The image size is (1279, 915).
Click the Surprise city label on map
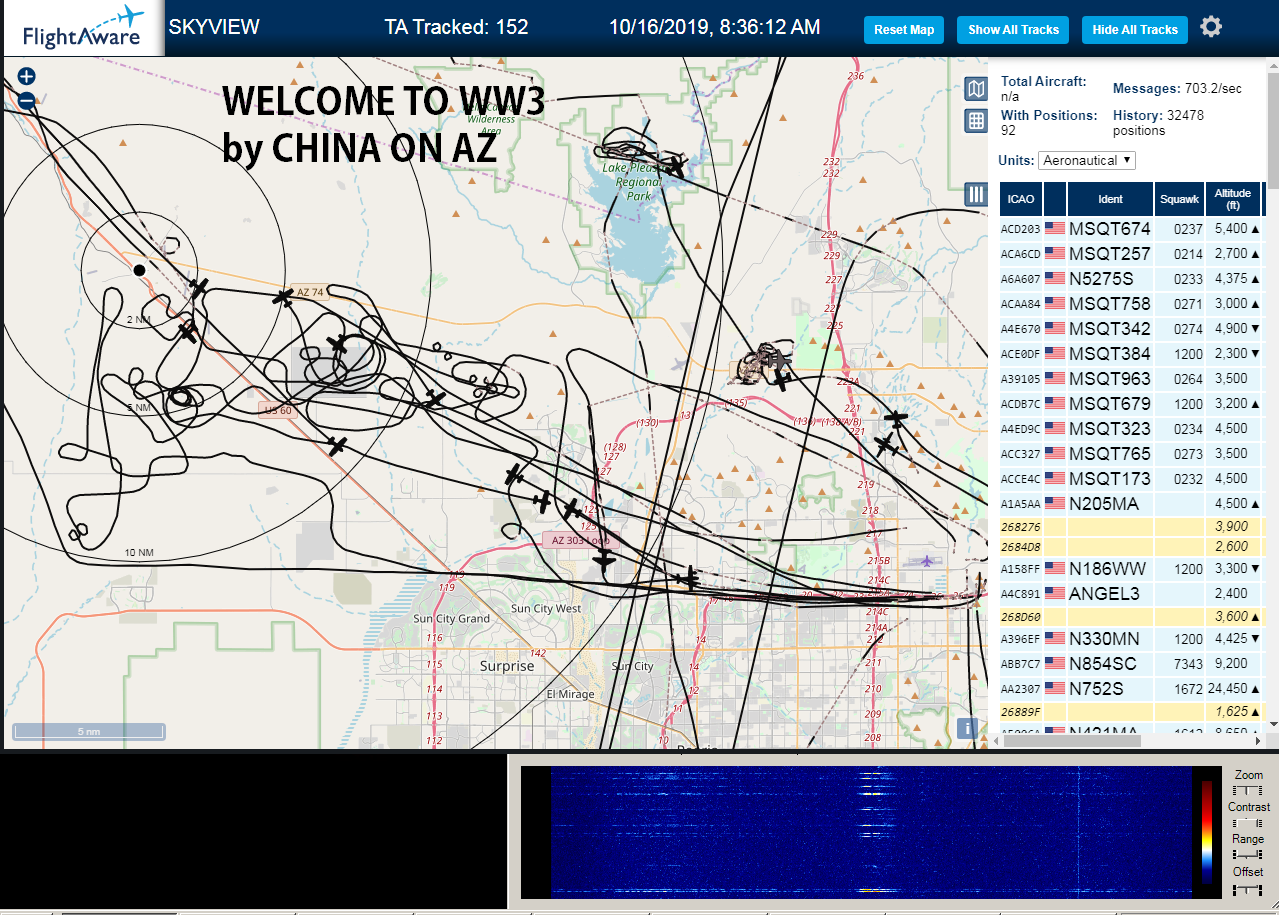507,666
